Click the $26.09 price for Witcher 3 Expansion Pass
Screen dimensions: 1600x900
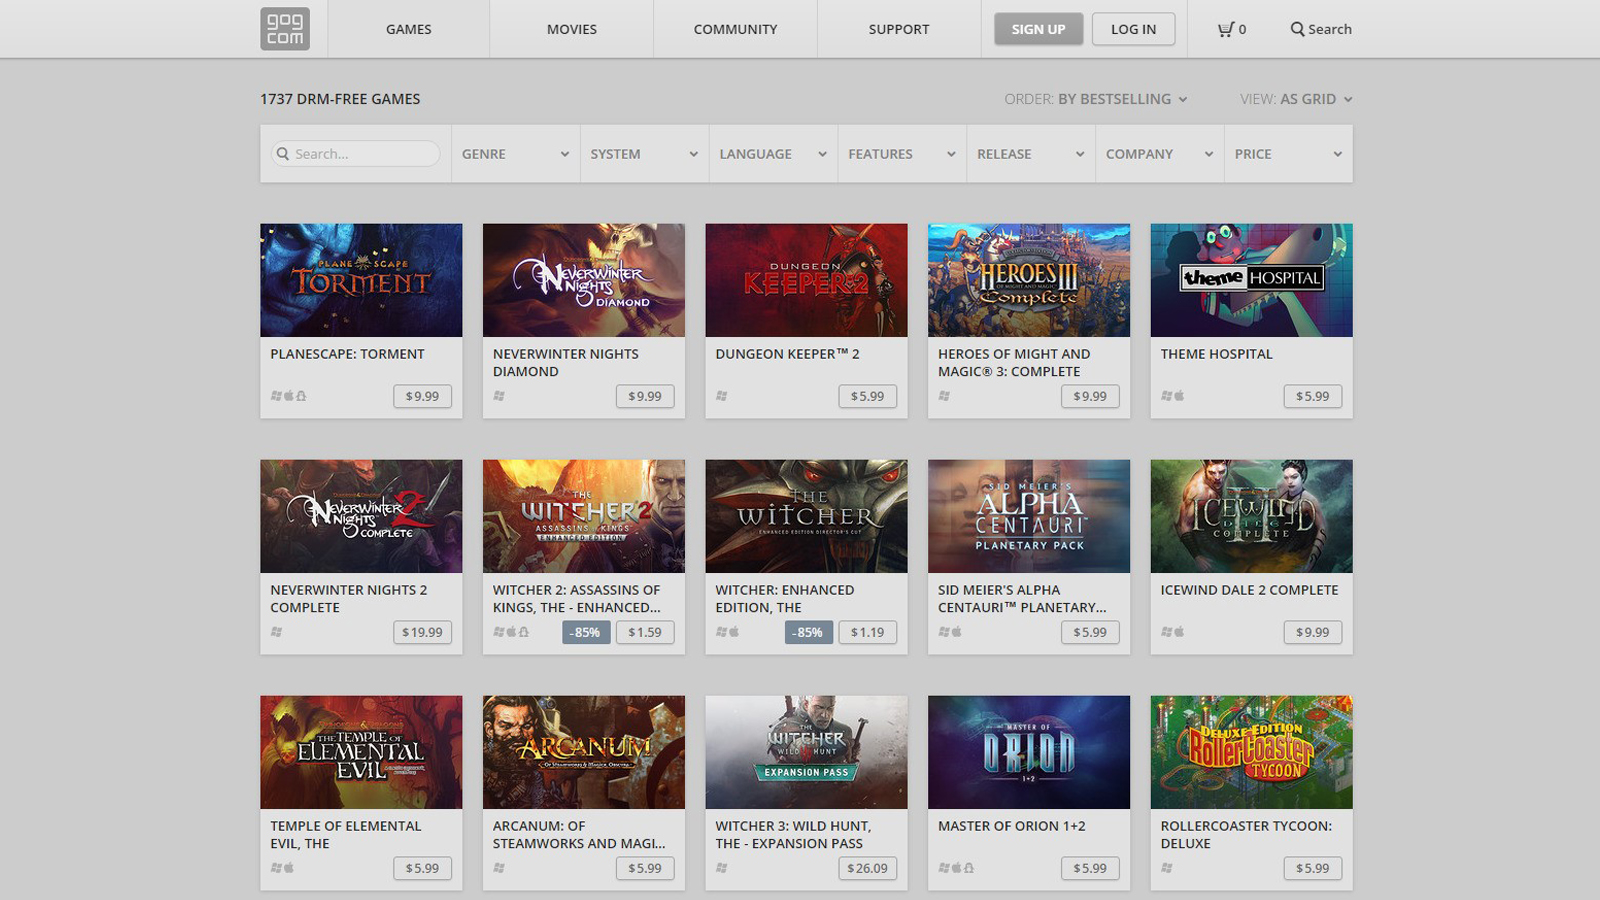click(x=867, y=868)
